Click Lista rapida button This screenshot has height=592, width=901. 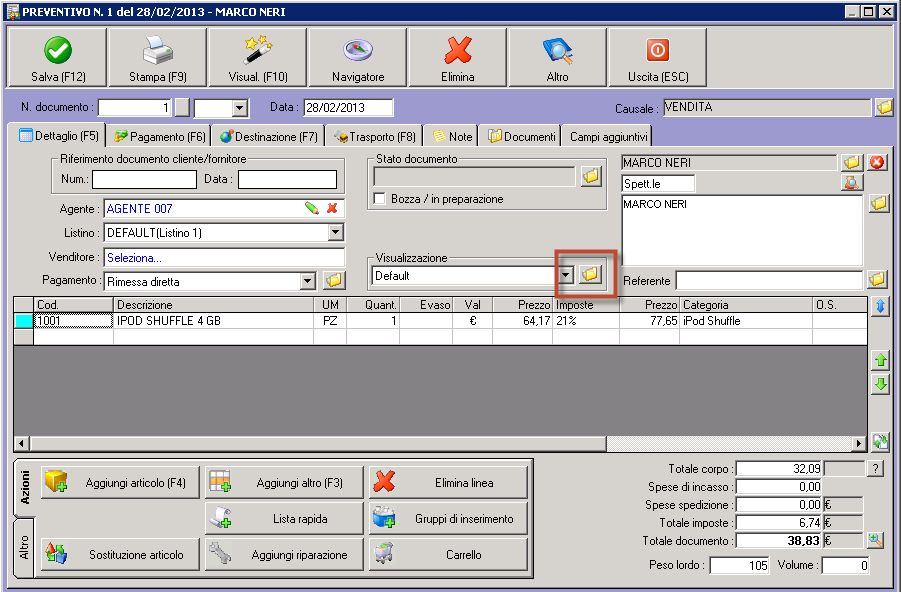[x=284, y=518]
